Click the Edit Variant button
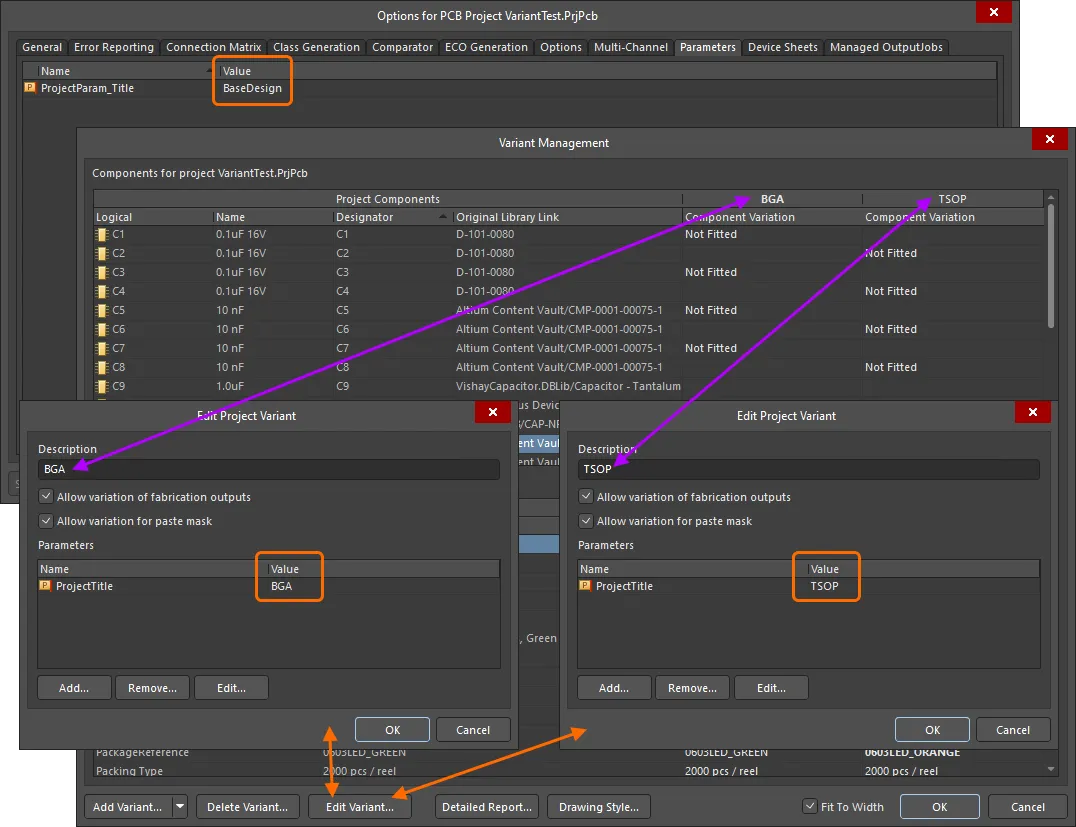Screen dimensions: 1076x827 coord(360,806)
